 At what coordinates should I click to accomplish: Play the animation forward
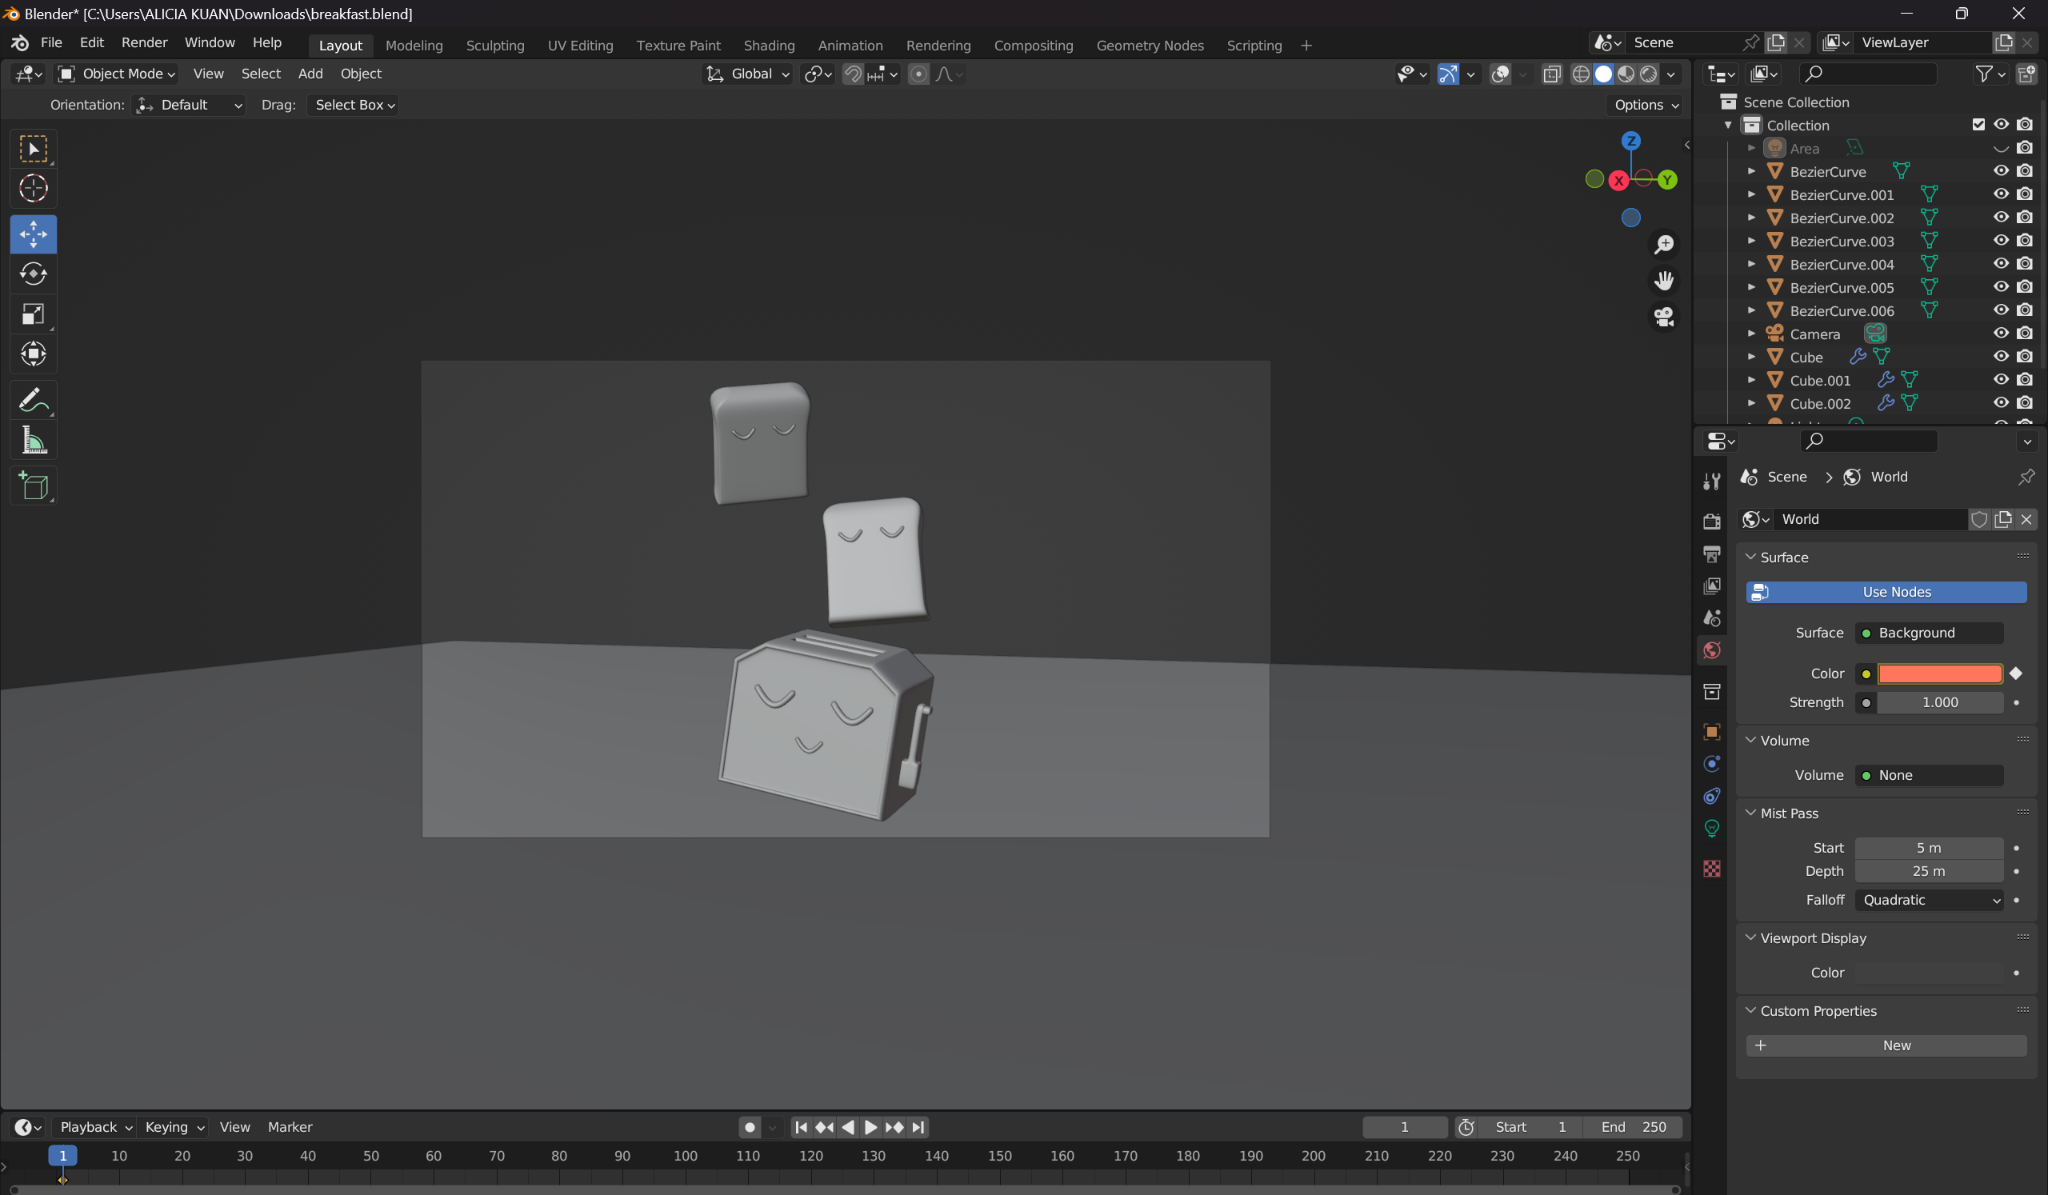point(871,1127)
